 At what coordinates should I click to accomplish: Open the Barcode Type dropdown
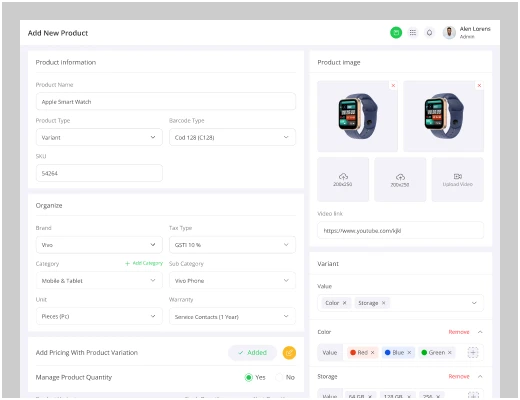232,137
